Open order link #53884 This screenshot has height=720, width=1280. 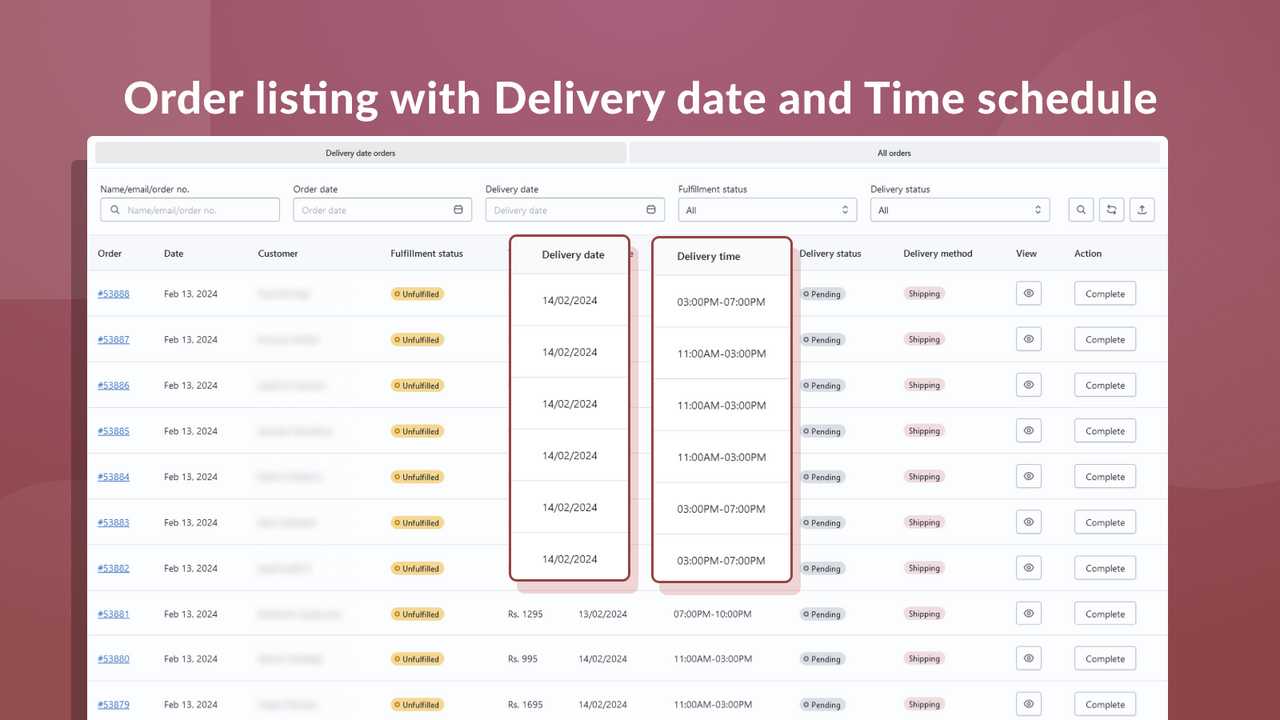[x=113, y=477]
